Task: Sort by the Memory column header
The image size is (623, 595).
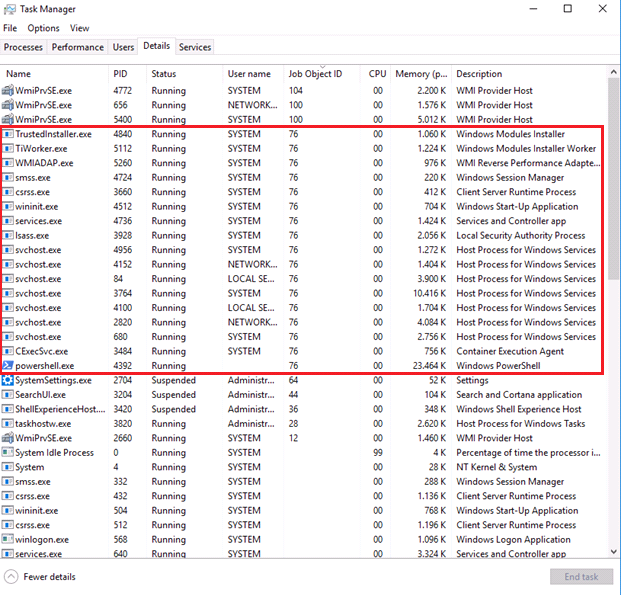Action: click(421, 74)
